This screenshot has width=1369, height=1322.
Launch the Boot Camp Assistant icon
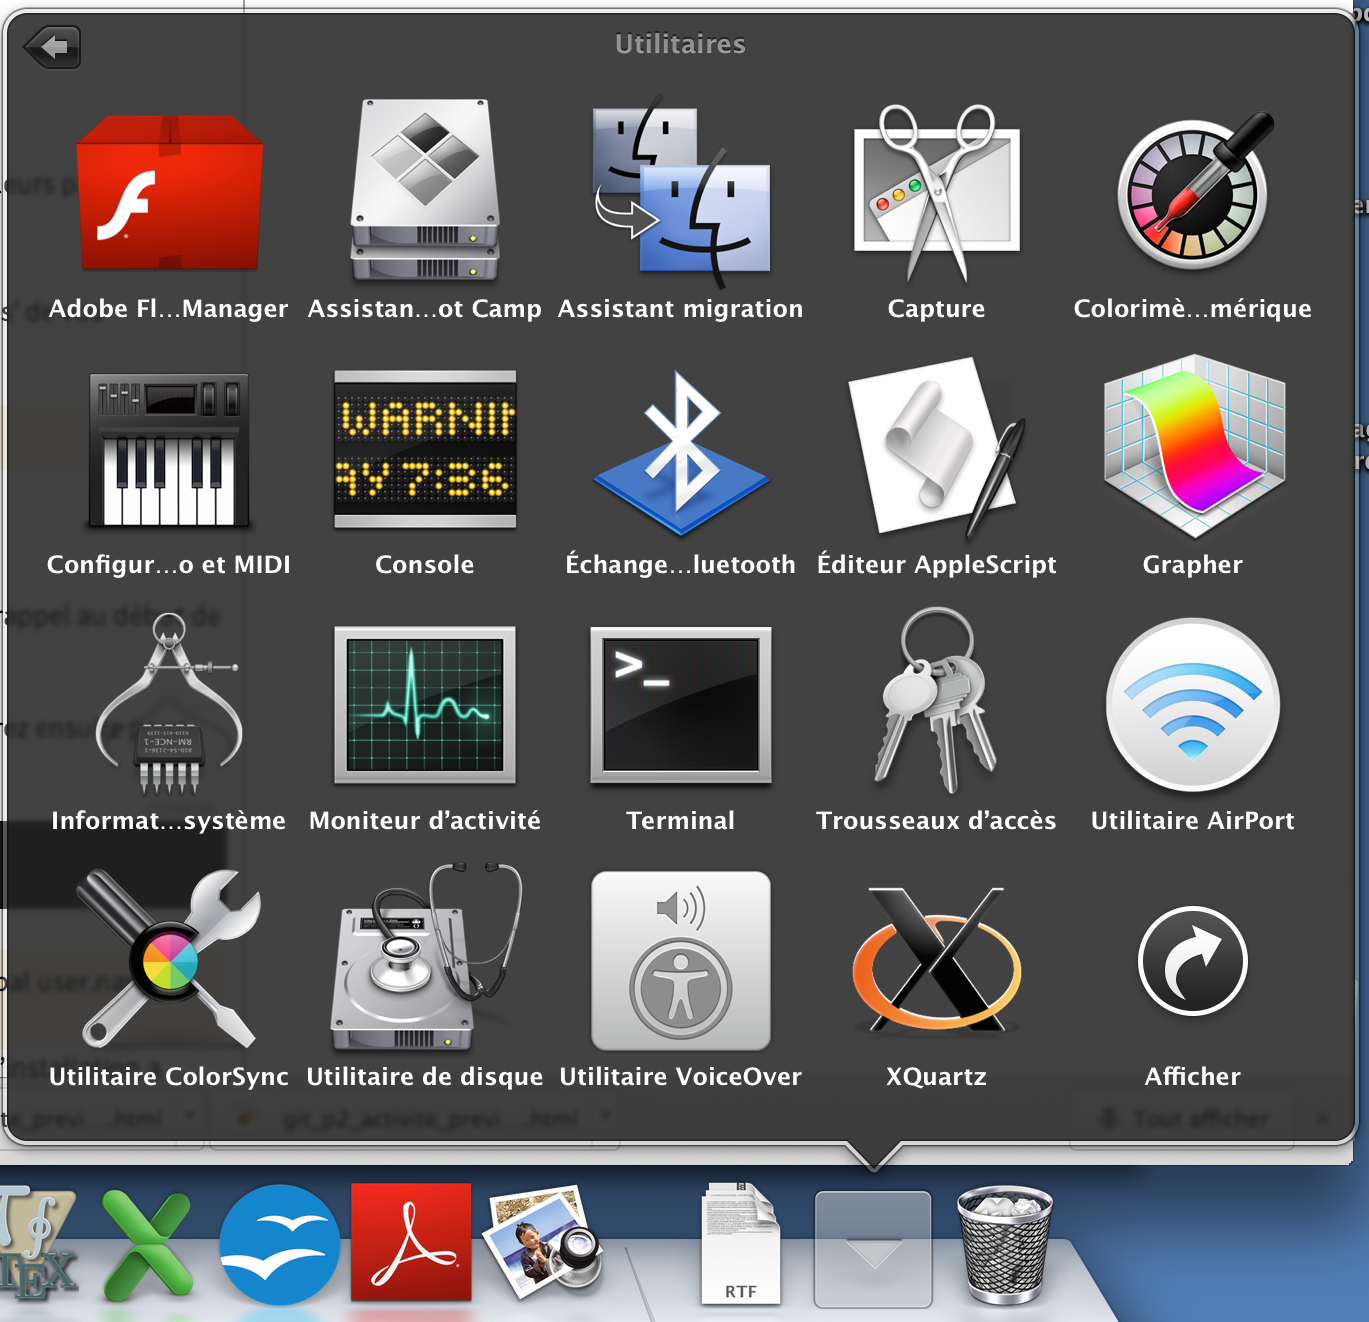(425, 190)
